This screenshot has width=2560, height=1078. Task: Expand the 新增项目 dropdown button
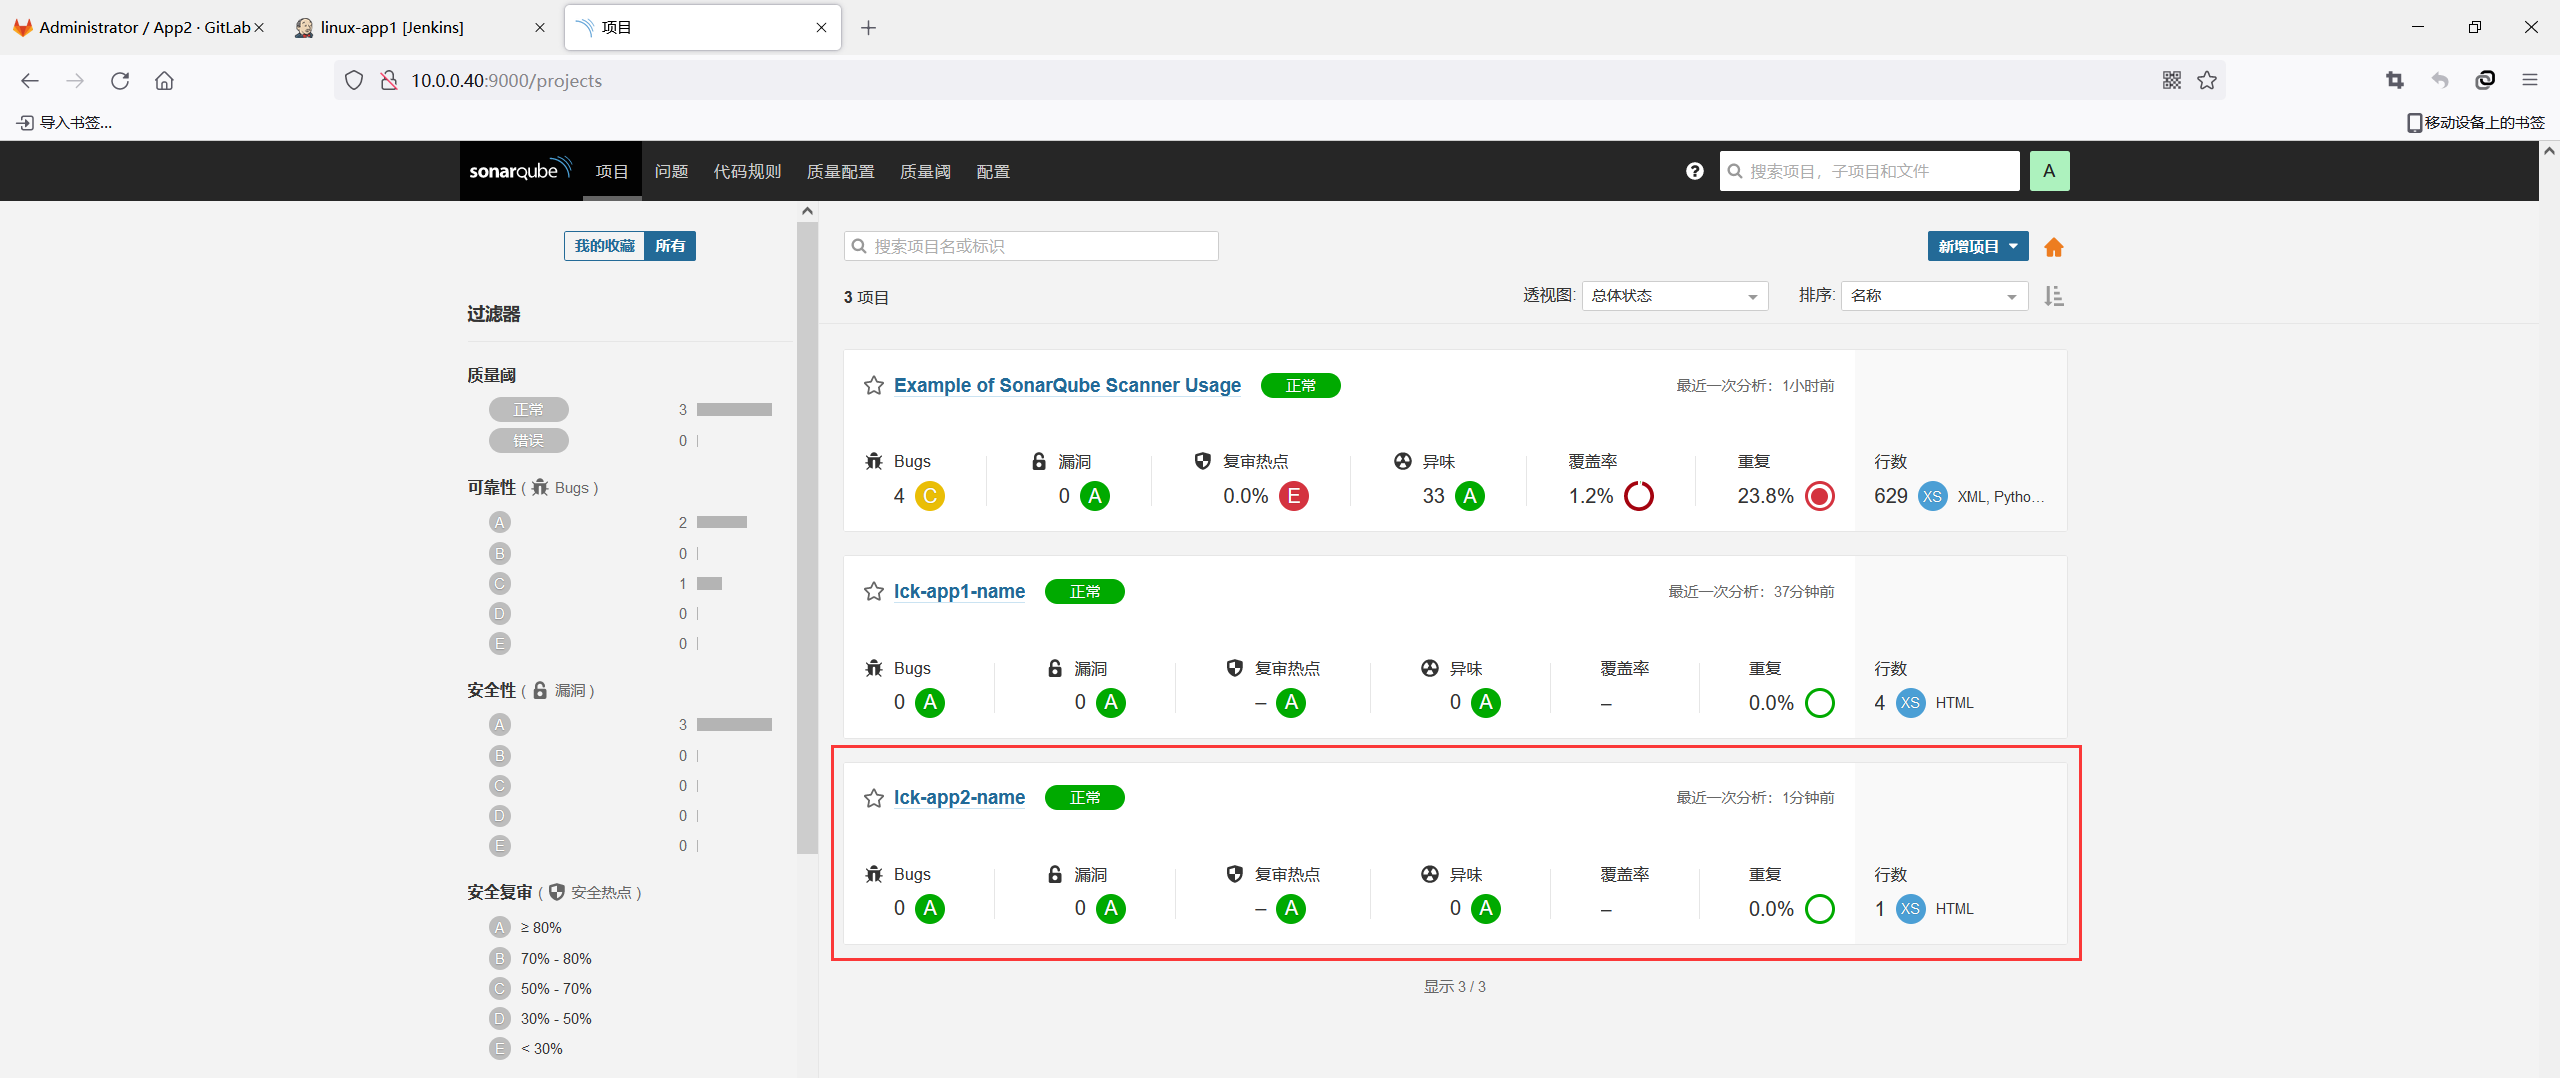point(1978,247)
